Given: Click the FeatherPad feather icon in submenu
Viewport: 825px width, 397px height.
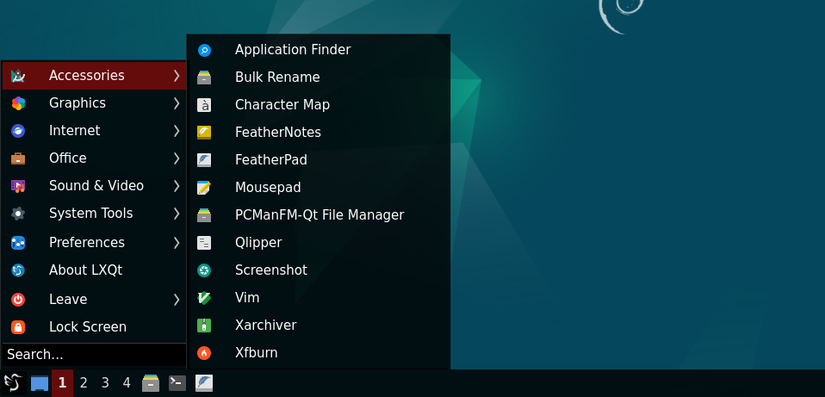Looking at the screenshot, I should coord(204,160).
